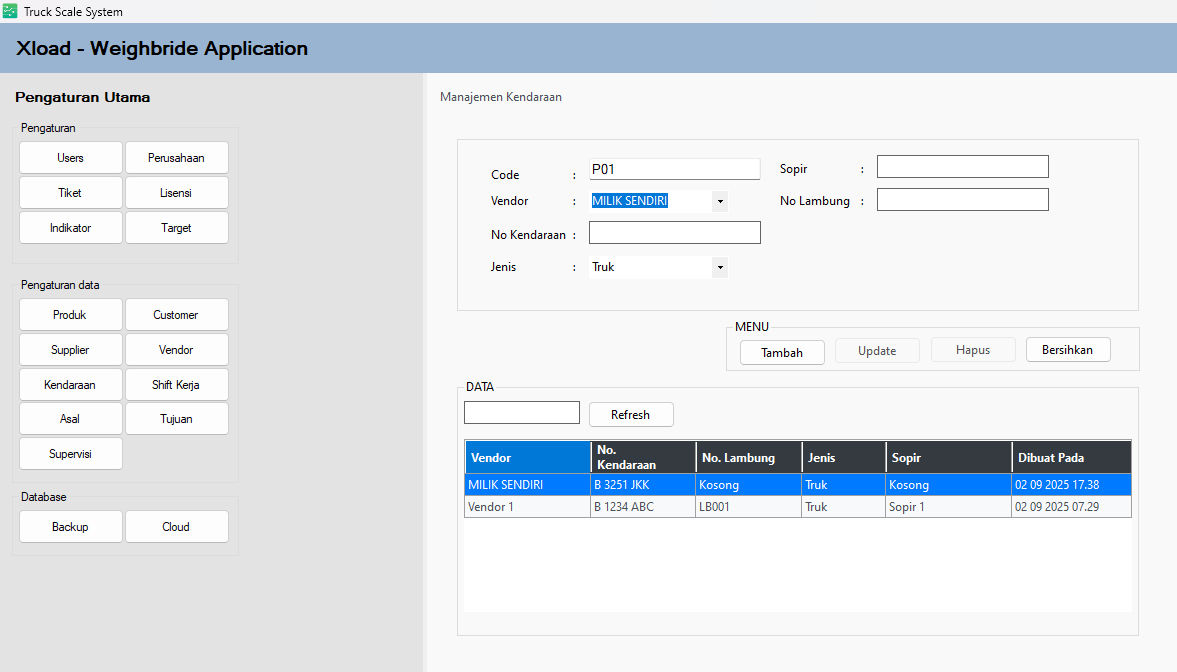This screenshot has width=1177, height=672.
Task: Click the No Kendaraan input box
Action: click(x=674, y=233)
